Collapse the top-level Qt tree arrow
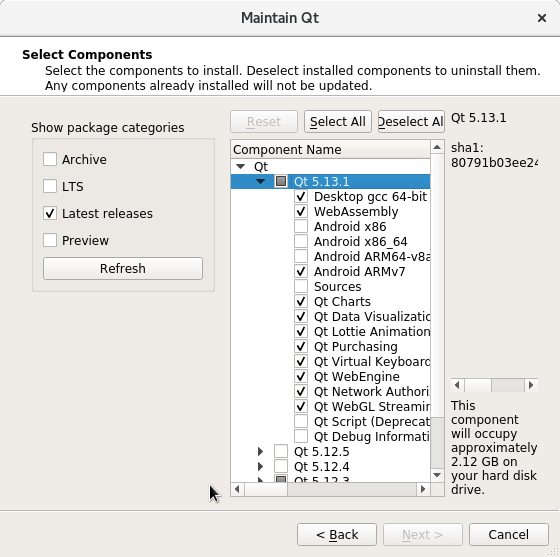 click(241, 166)
